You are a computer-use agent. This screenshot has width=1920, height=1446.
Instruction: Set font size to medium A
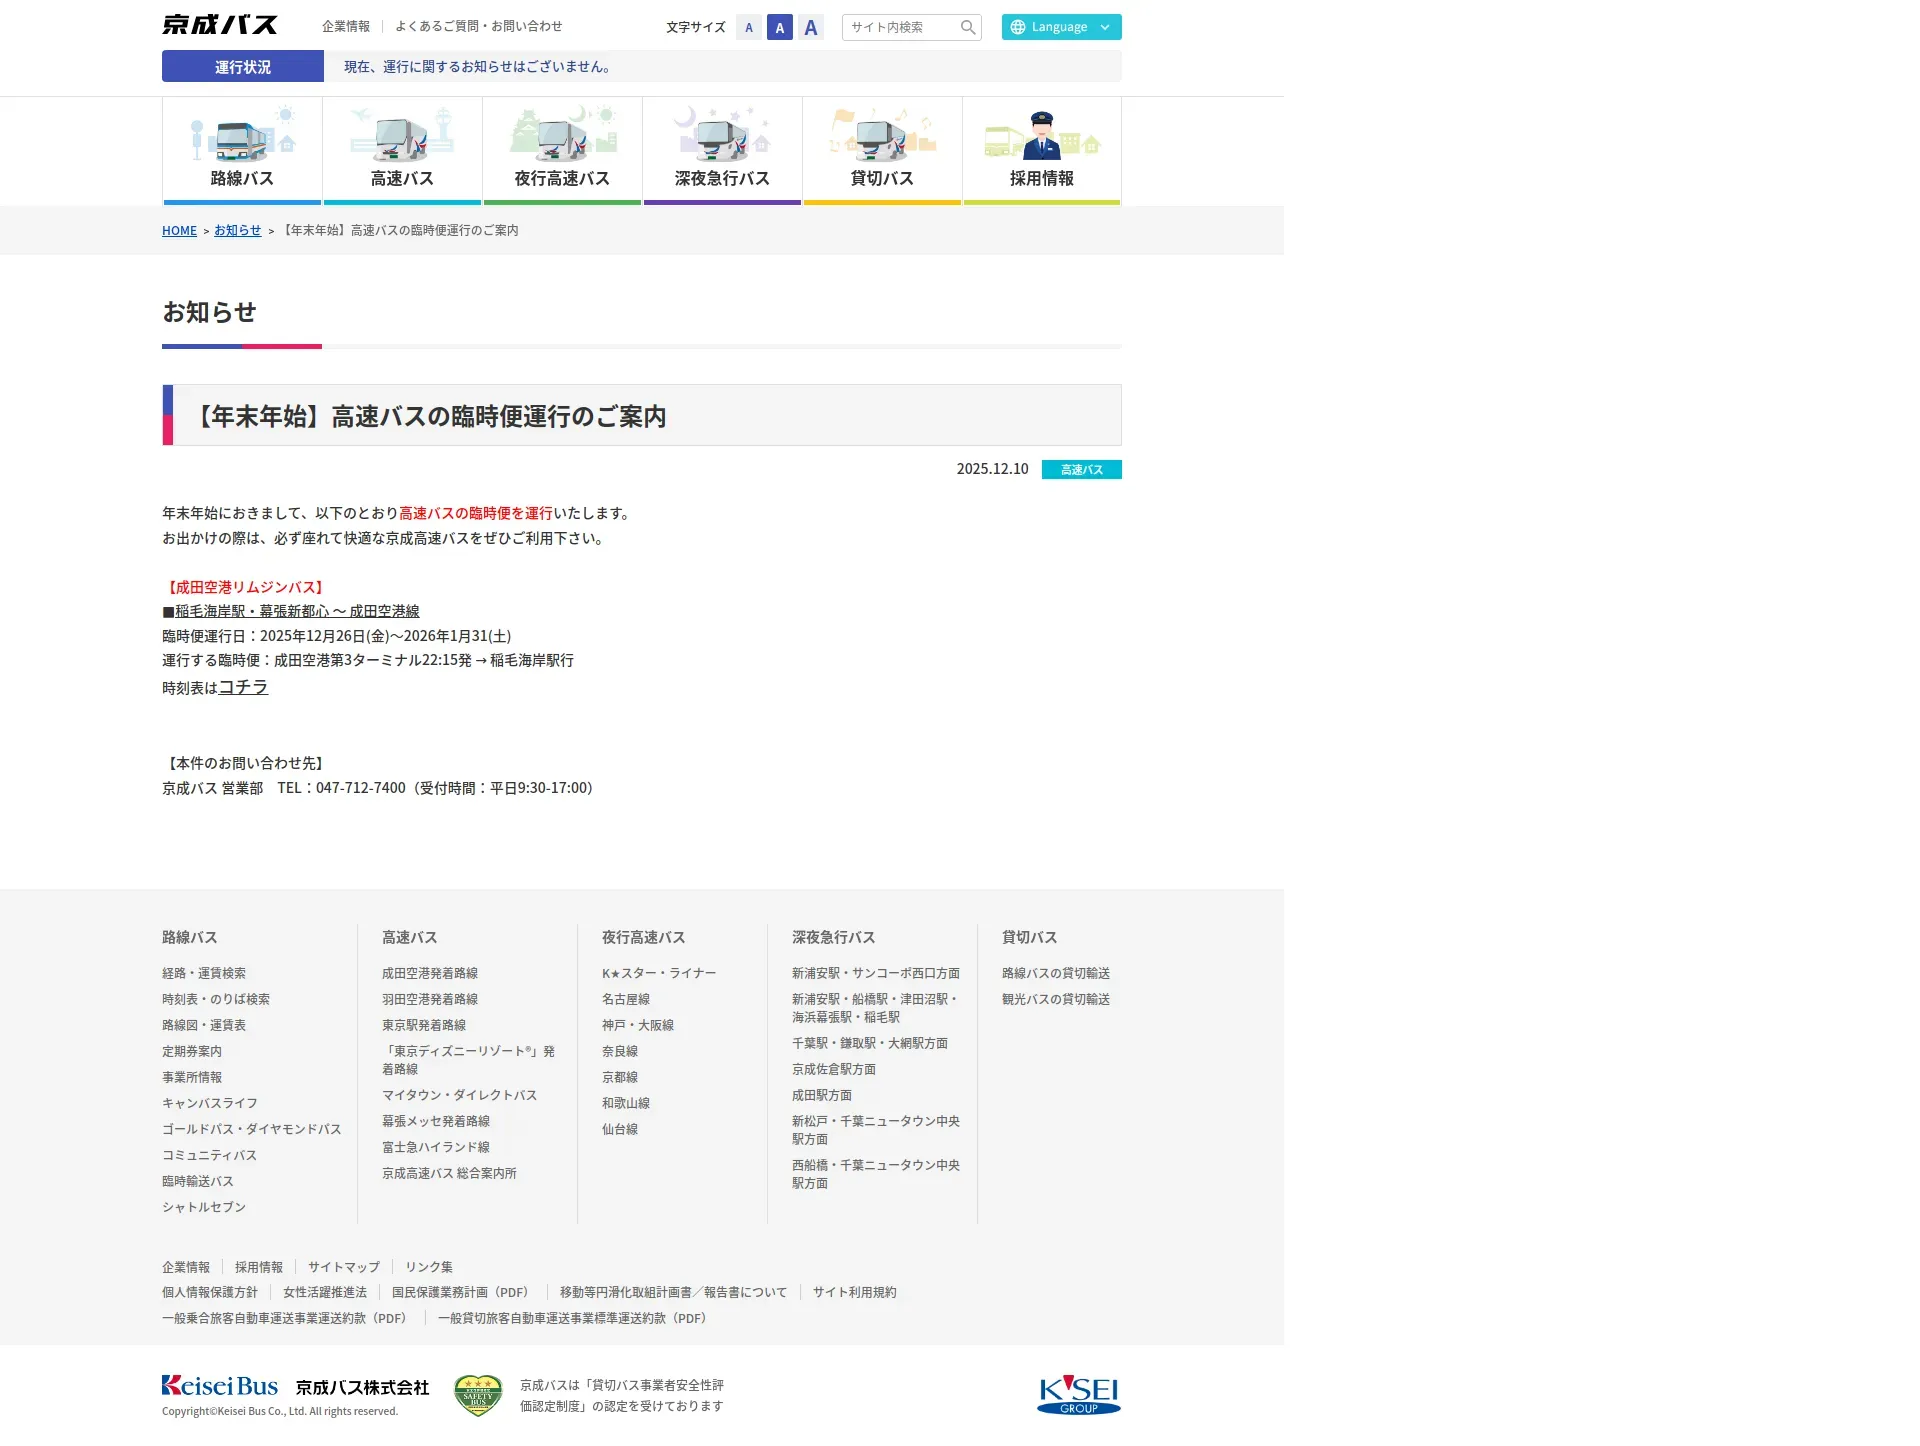780,27
